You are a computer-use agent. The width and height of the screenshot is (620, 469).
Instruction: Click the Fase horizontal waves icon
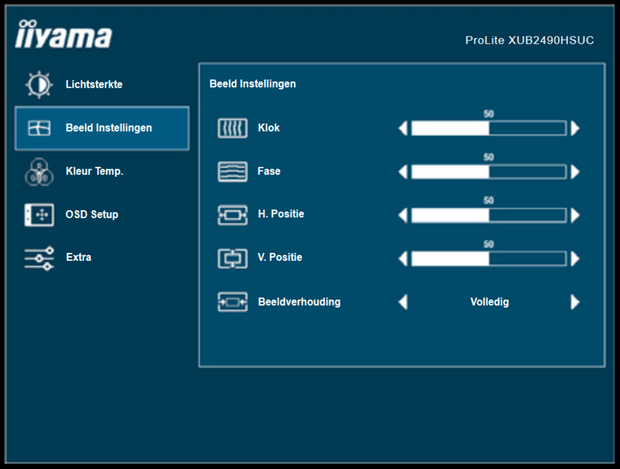point(232,172)
